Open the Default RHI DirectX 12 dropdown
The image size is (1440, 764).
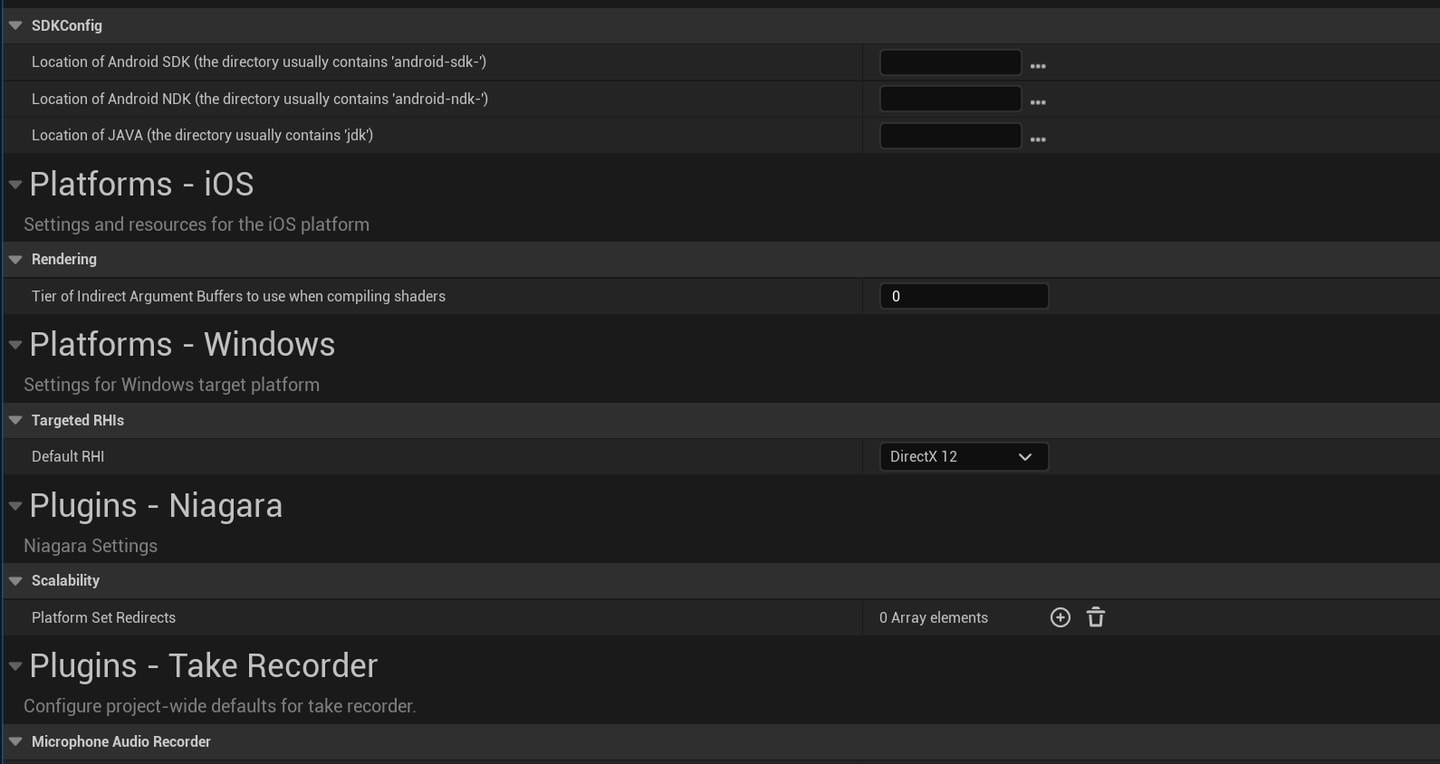964,456
